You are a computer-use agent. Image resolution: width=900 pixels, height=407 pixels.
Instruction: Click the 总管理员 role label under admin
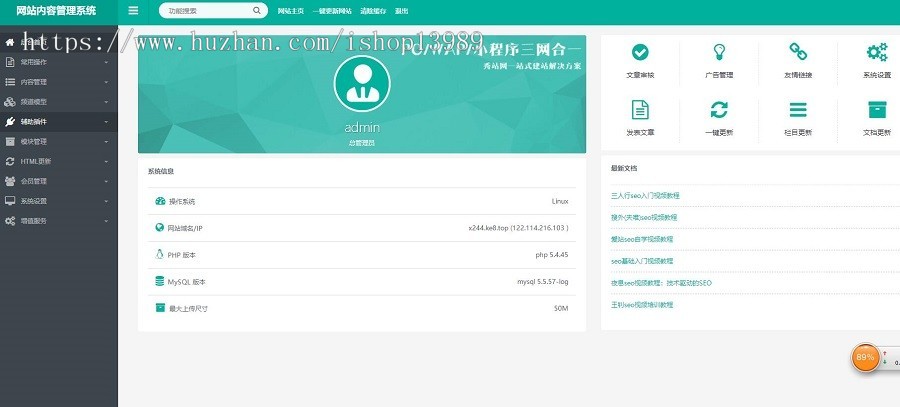(x=362, y=143)
